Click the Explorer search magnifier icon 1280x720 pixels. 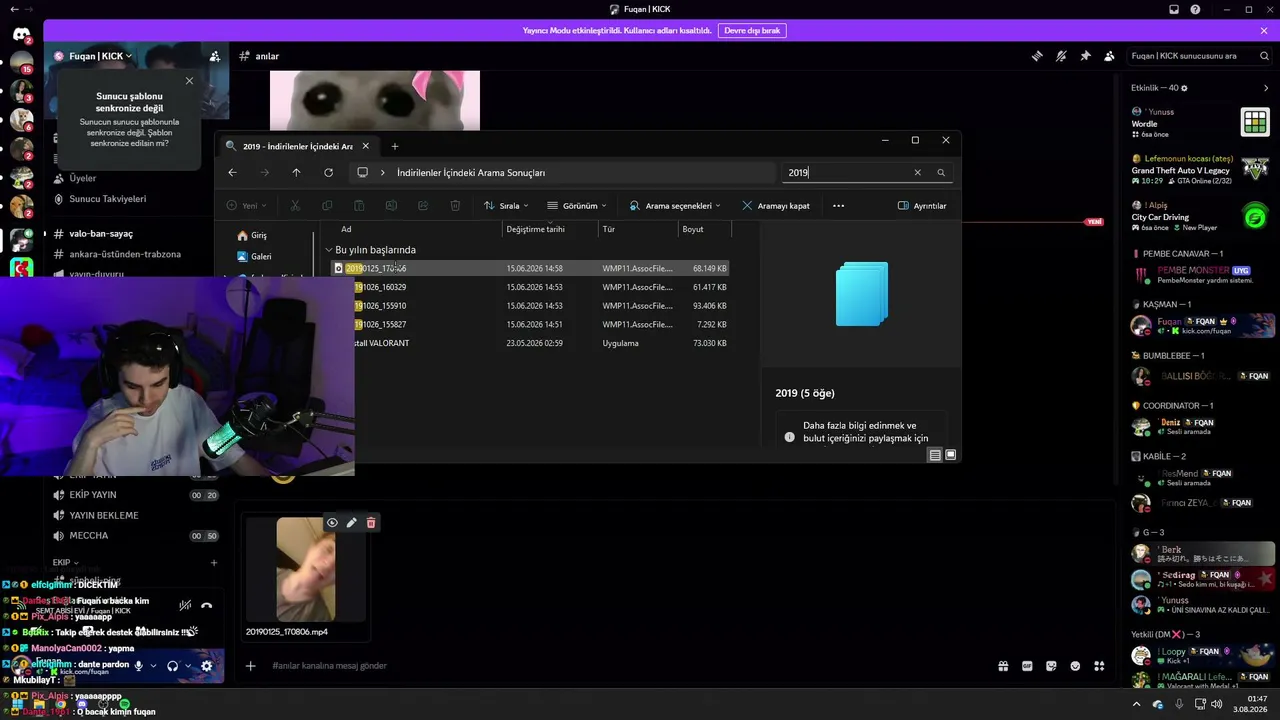click(x=941, y=173)
